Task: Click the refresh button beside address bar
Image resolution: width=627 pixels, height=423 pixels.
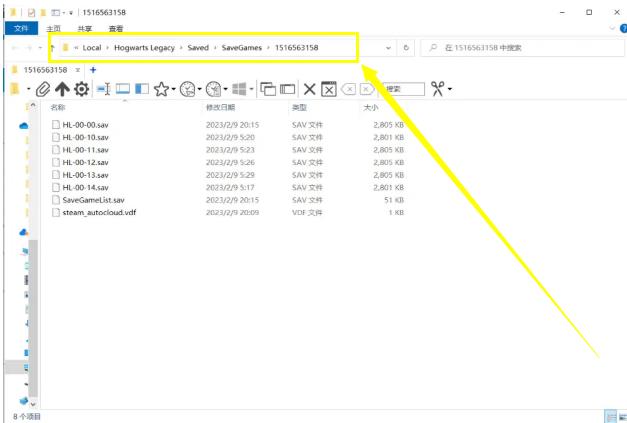Action: point(407,48)
